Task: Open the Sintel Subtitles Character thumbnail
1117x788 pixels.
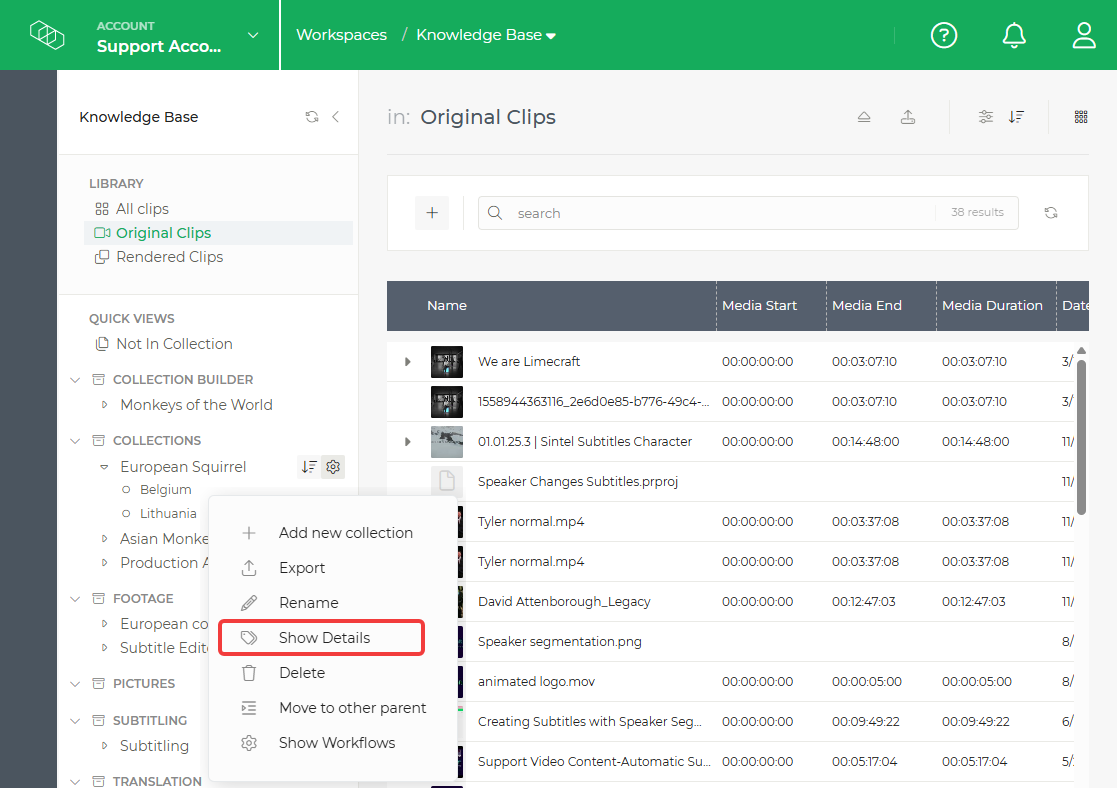Action: pos(447,441)
